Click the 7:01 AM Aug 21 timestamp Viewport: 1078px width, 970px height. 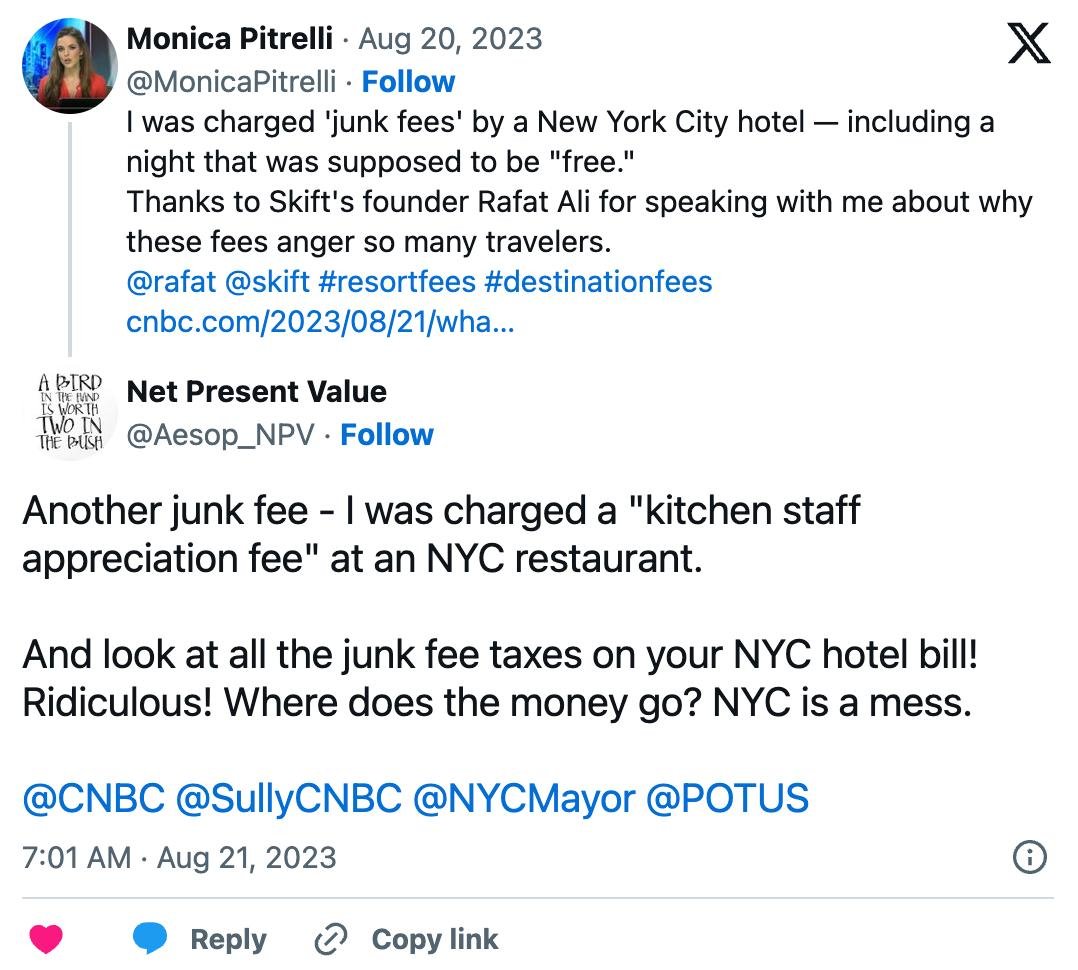[x=179, y=857]
